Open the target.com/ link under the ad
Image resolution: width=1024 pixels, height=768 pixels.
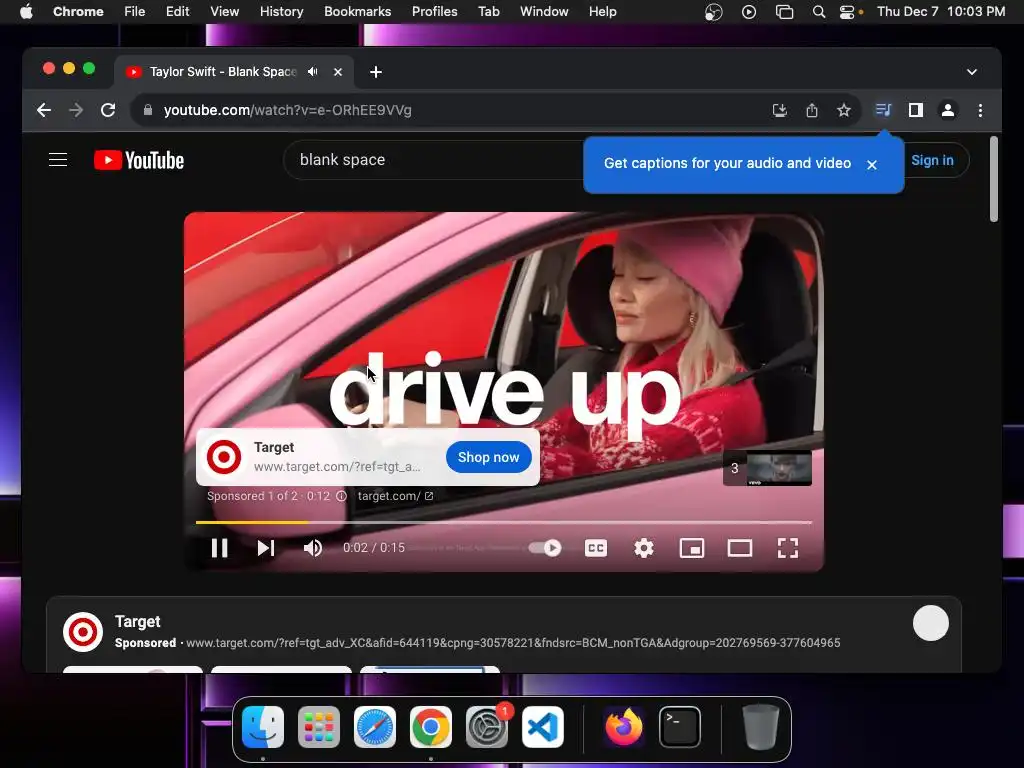(x=395, y=496)
